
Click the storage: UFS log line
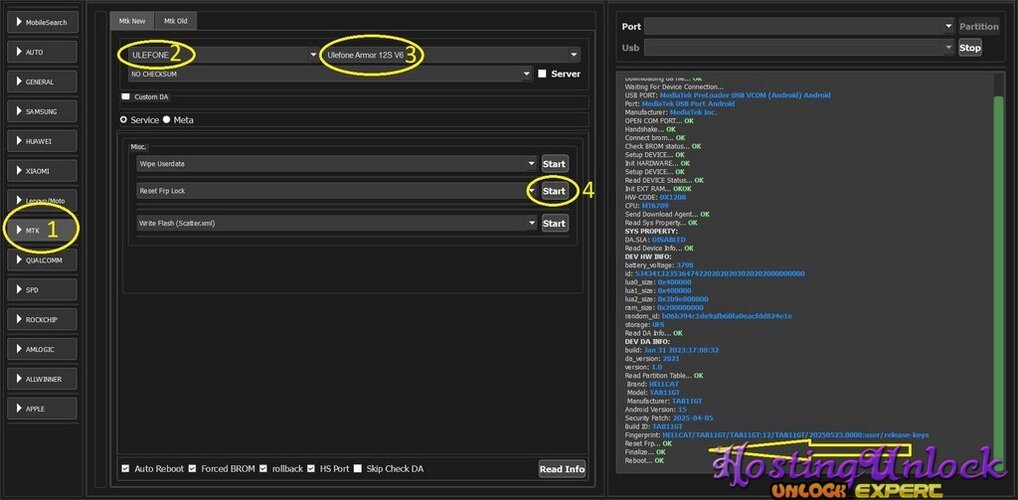(645, 325)
